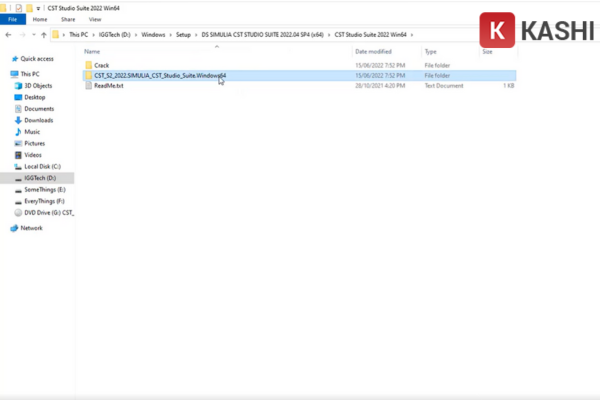600x400 pixels.
Task: Click the CST_S2_2022.SIMULIA_CST_Studio_Suite.Windows64 folder name
Action: pyautogui.click(x=160, y=75)
